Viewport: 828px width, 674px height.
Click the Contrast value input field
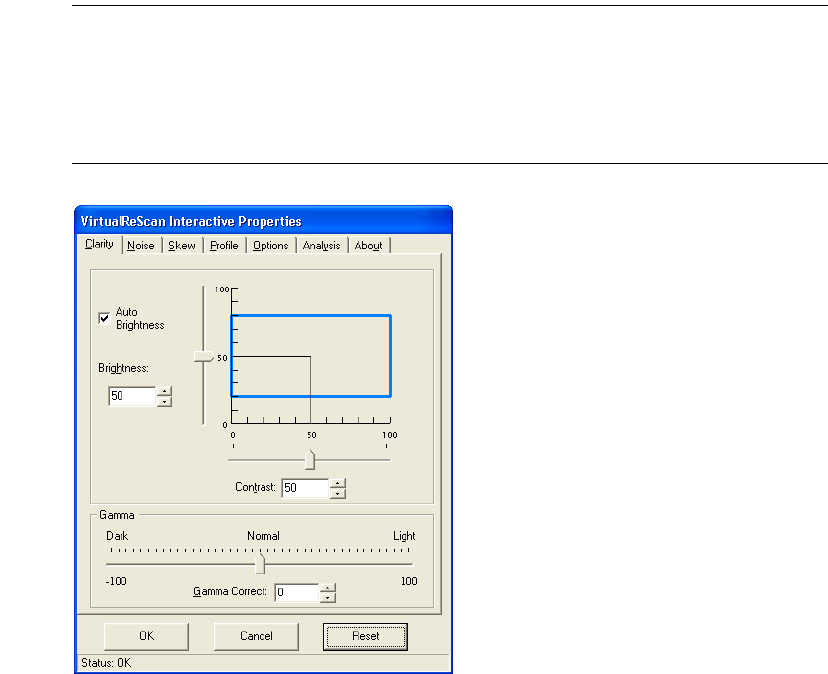pos(304,488)
